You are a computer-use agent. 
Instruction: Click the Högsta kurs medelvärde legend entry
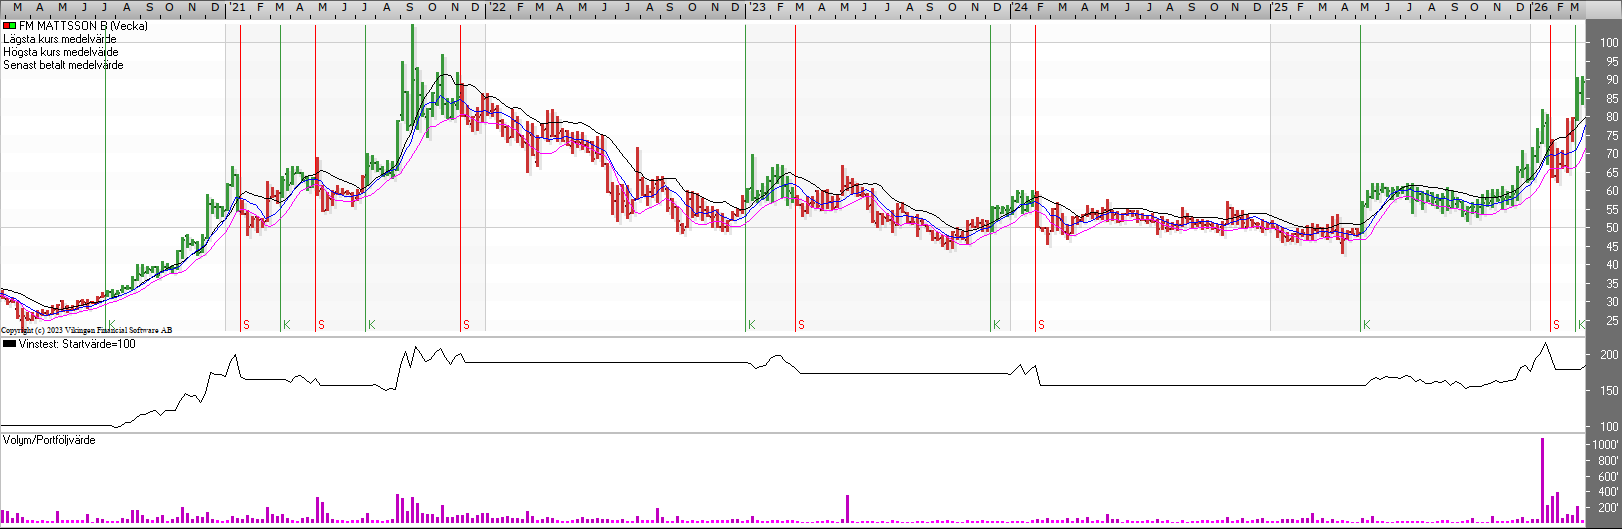click(61, 52)
